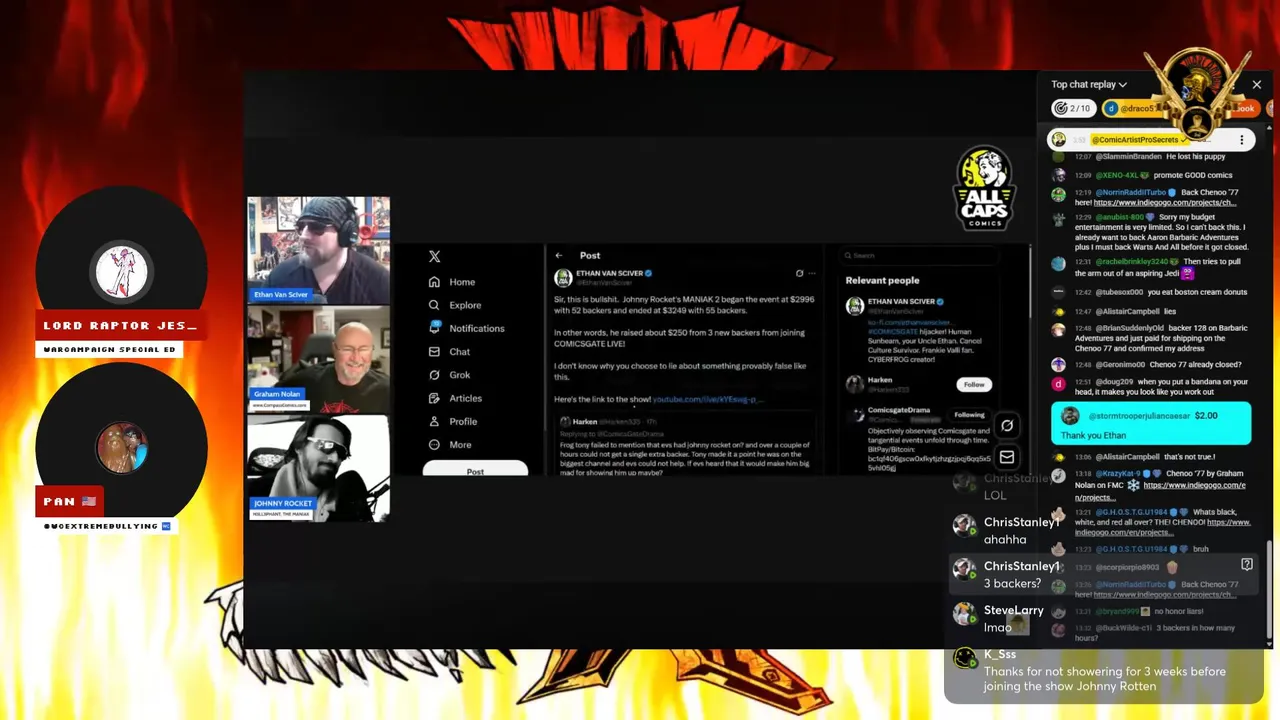Click the scroll-down arrow of chat
The height and width of the screenshot is (720, 1280).
[1269, 643]
